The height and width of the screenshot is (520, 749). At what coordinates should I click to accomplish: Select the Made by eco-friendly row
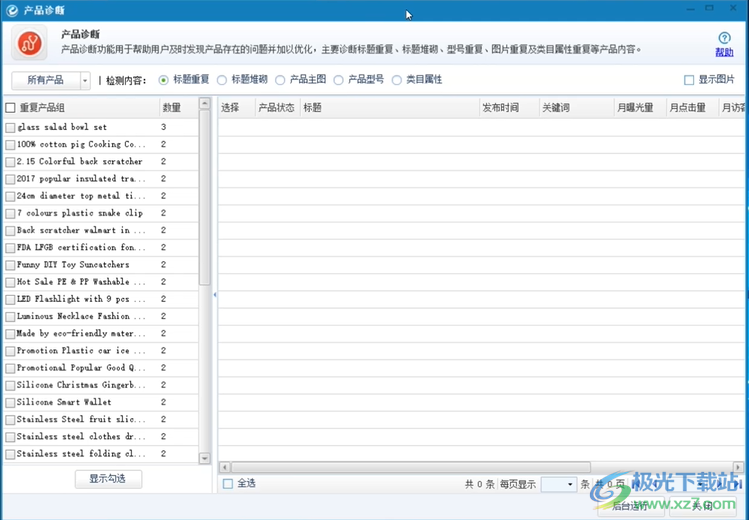tap(100, 334)
